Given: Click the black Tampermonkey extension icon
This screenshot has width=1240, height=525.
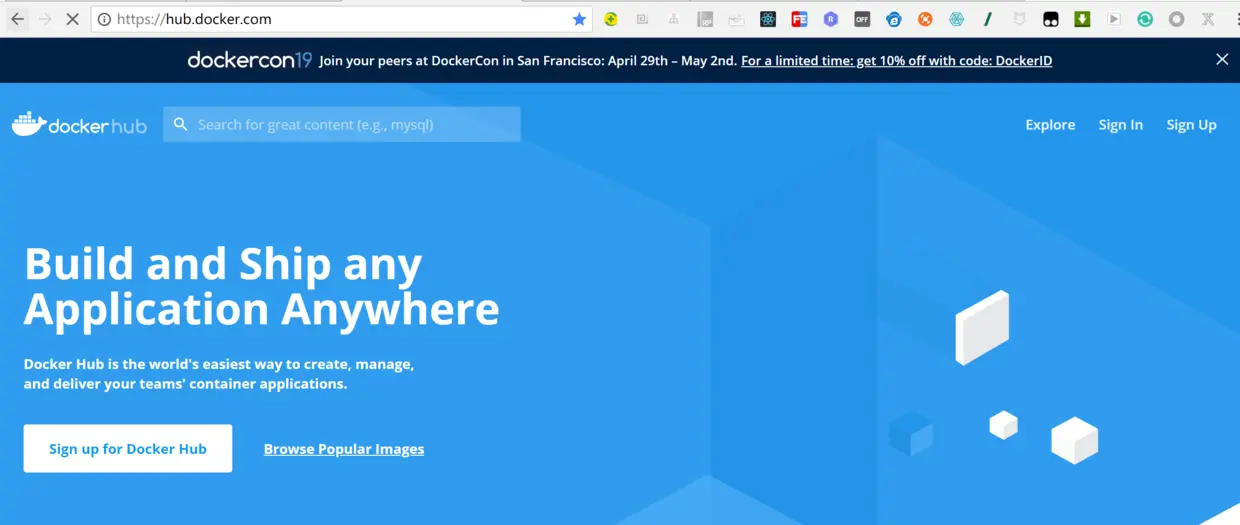Looking at the screenshot, I should 1051,19.
